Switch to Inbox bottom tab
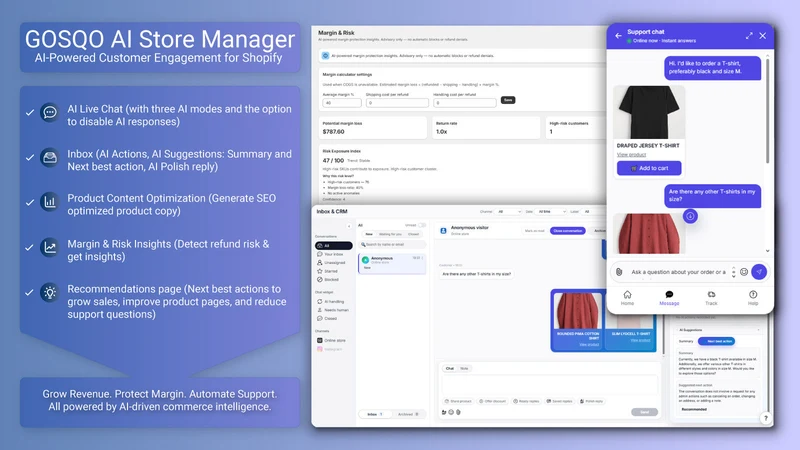This screenshot has height=450, width=800. 375,414
